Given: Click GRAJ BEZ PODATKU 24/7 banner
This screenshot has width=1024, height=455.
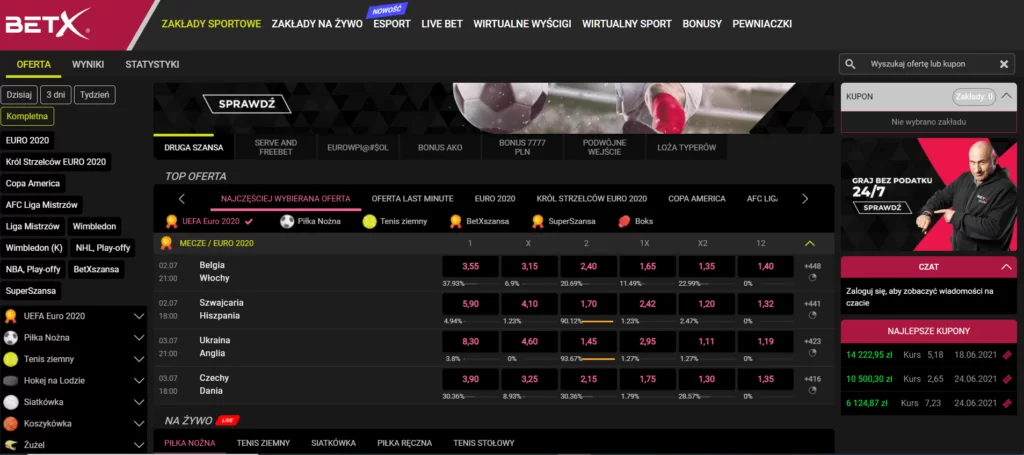Looking at the screenshot, I should [929, 195].
